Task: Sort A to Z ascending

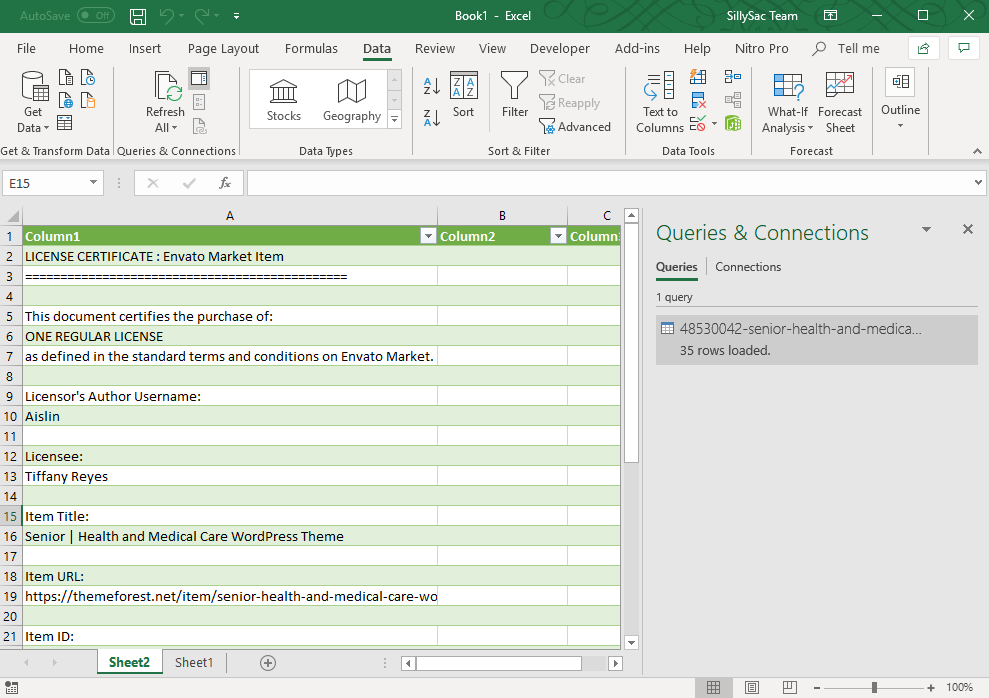Action: tap(432, 86)
